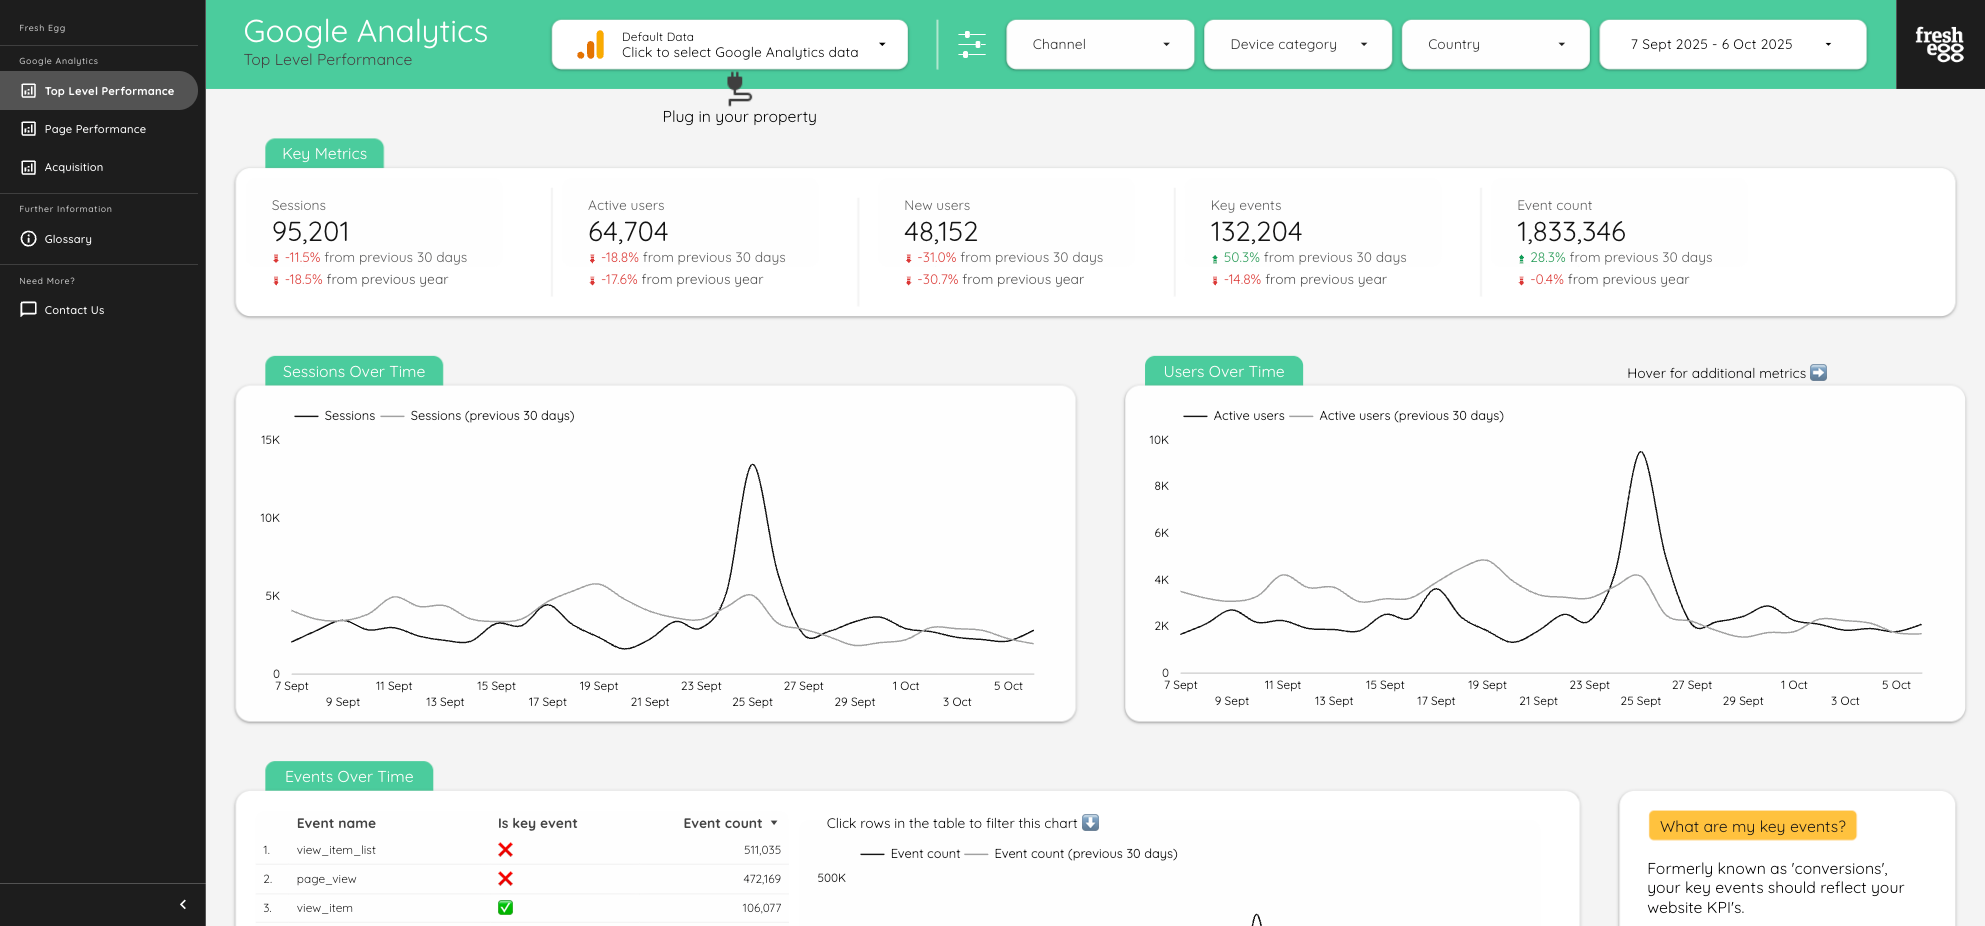The image size is (1985, 926).
Task: Go to Top Level Performance page
Action: tap(109, 91)
